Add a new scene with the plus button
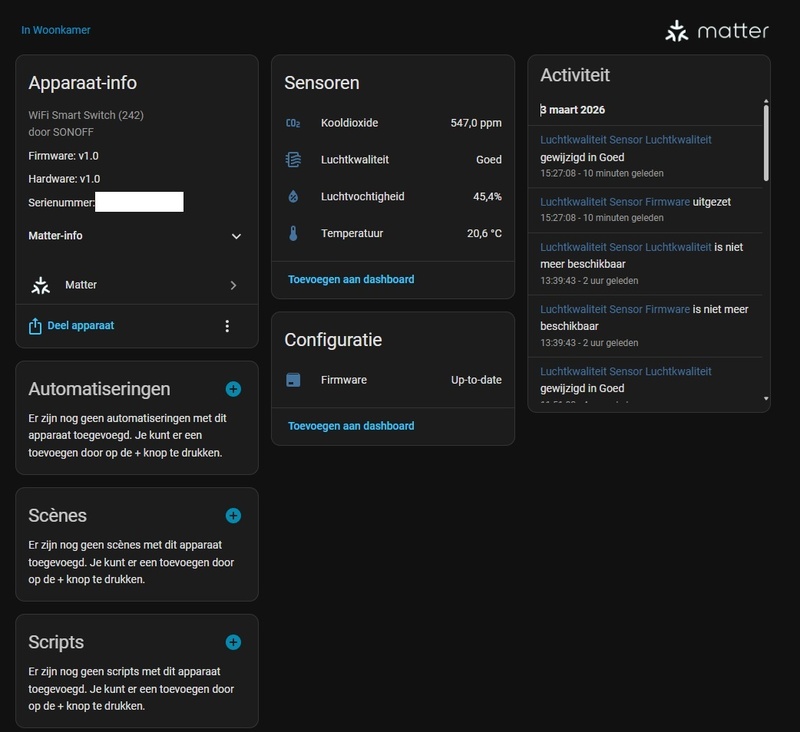Viewport: 800px width, 732px height. [x=232, y=516]
